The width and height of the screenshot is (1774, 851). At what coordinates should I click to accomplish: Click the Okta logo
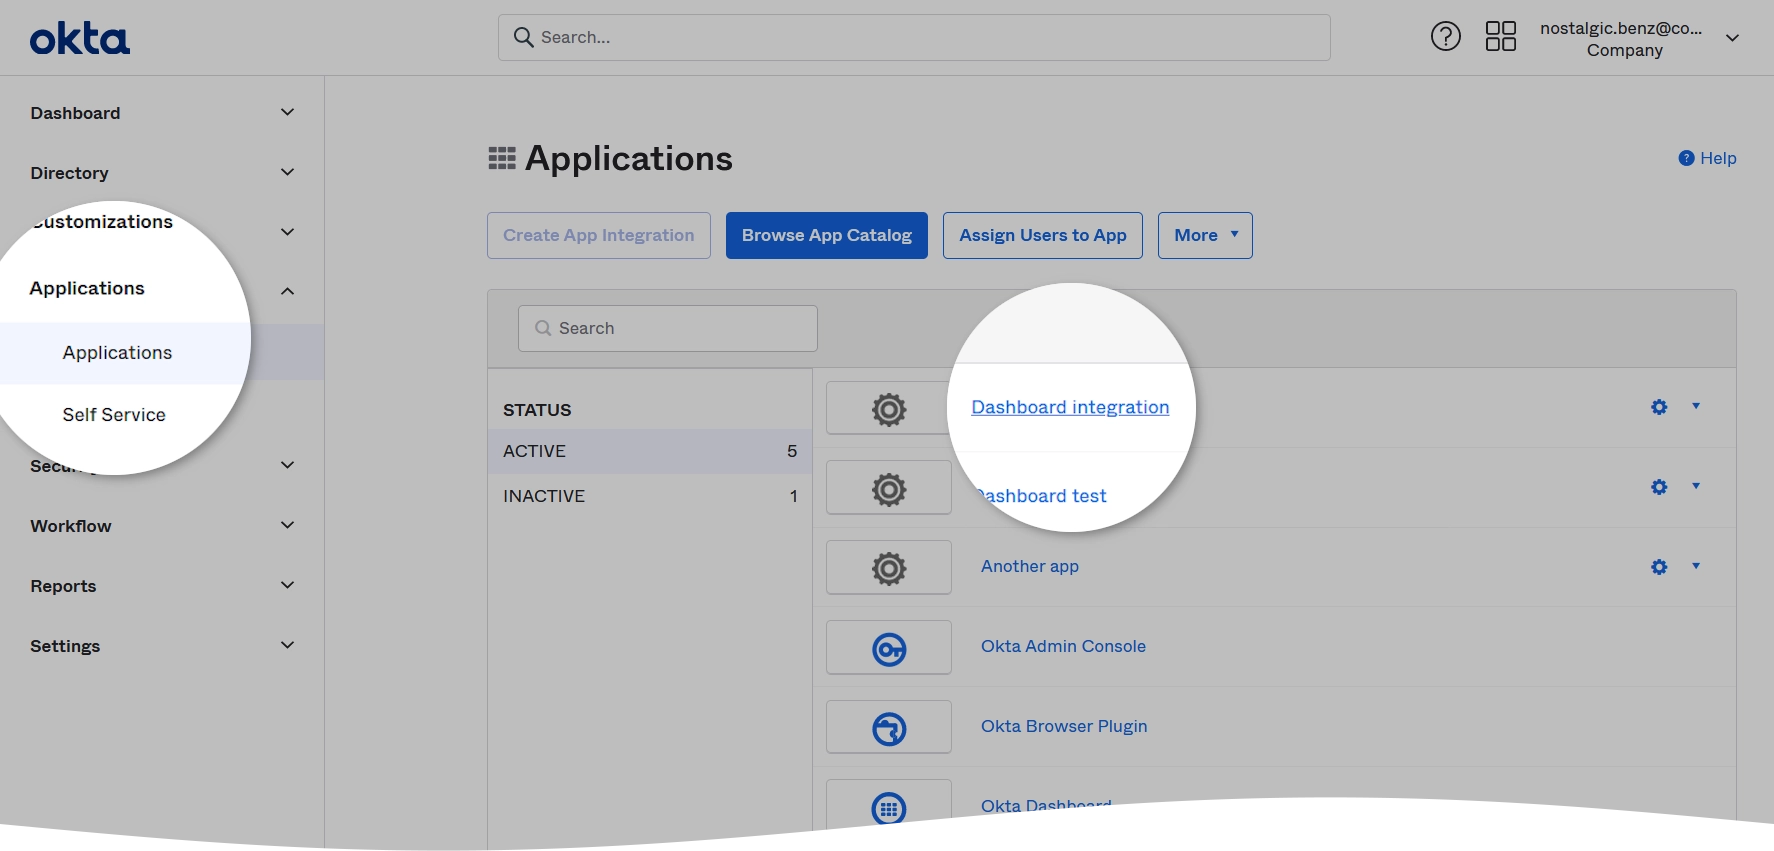80,39
